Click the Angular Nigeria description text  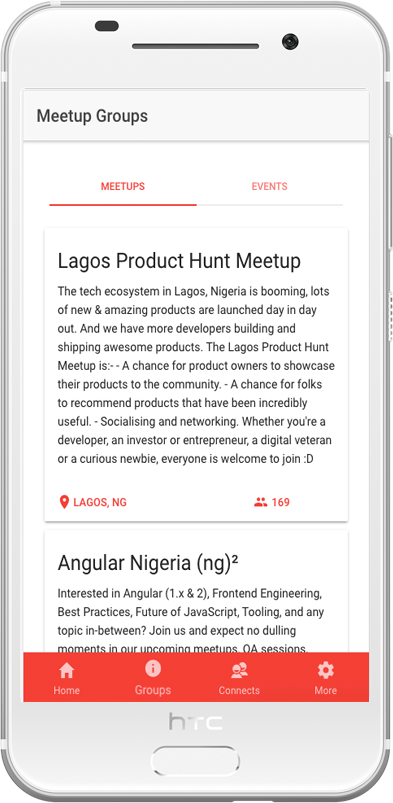pyautogui.click(x=191, y=621)
